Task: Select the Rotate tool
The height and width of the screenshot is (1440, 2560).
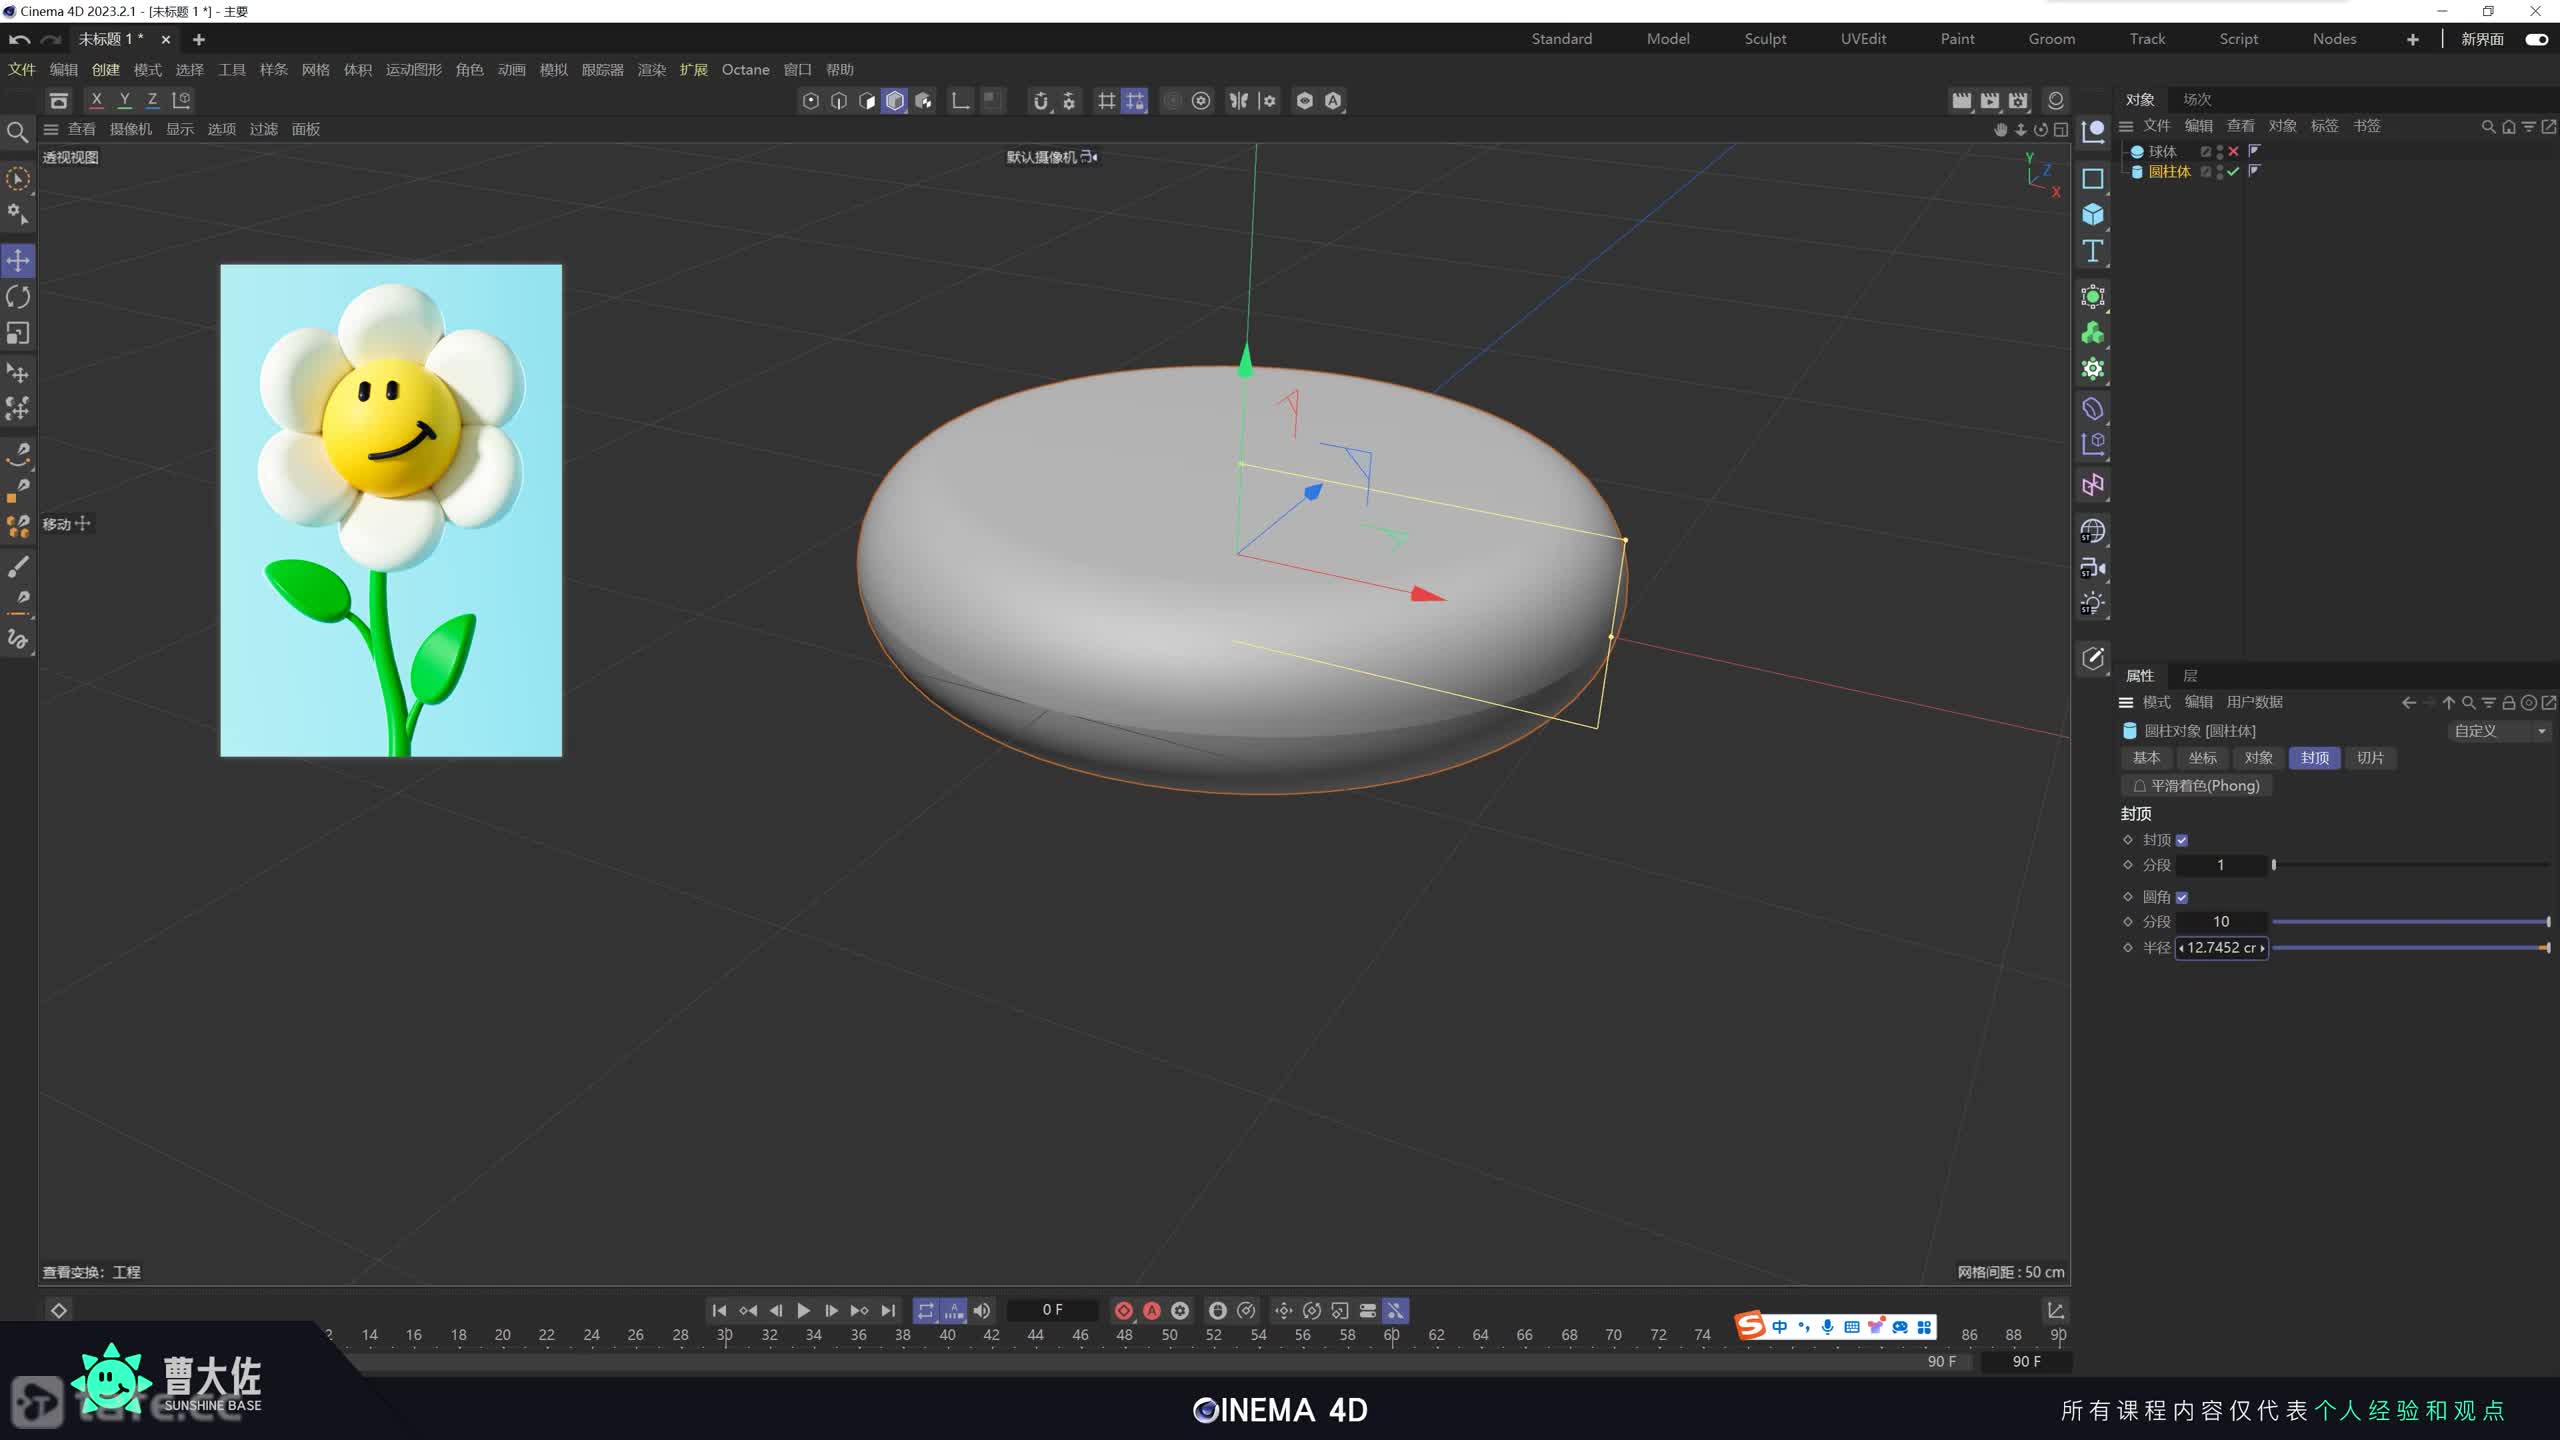Action: tap(18, 297)
